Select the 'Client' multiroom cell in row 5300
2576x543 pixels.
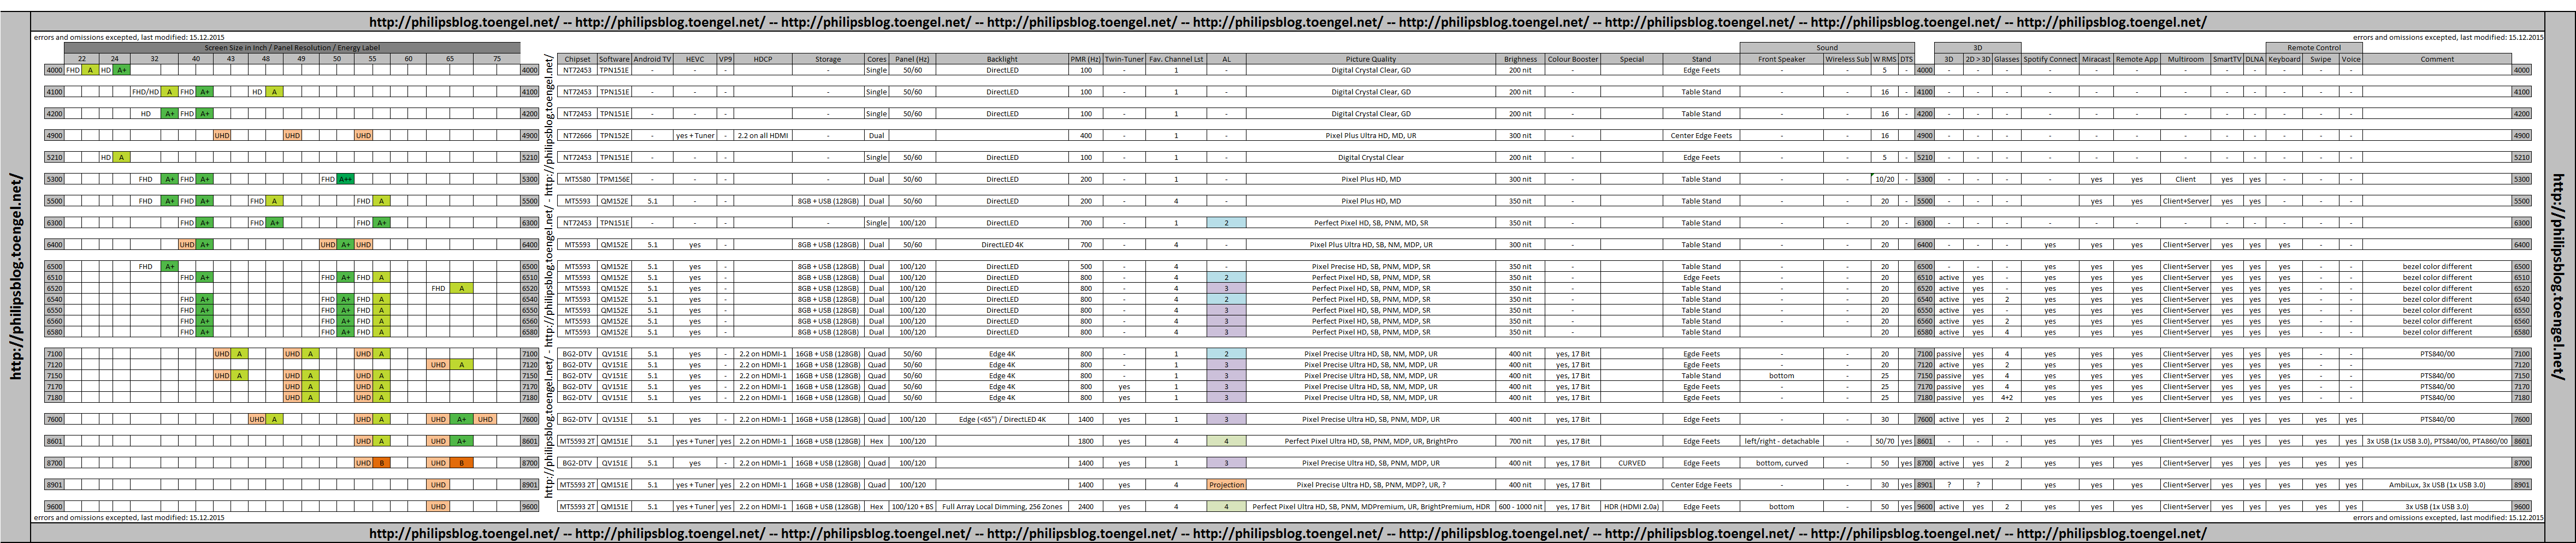[x=2185, y=179]
